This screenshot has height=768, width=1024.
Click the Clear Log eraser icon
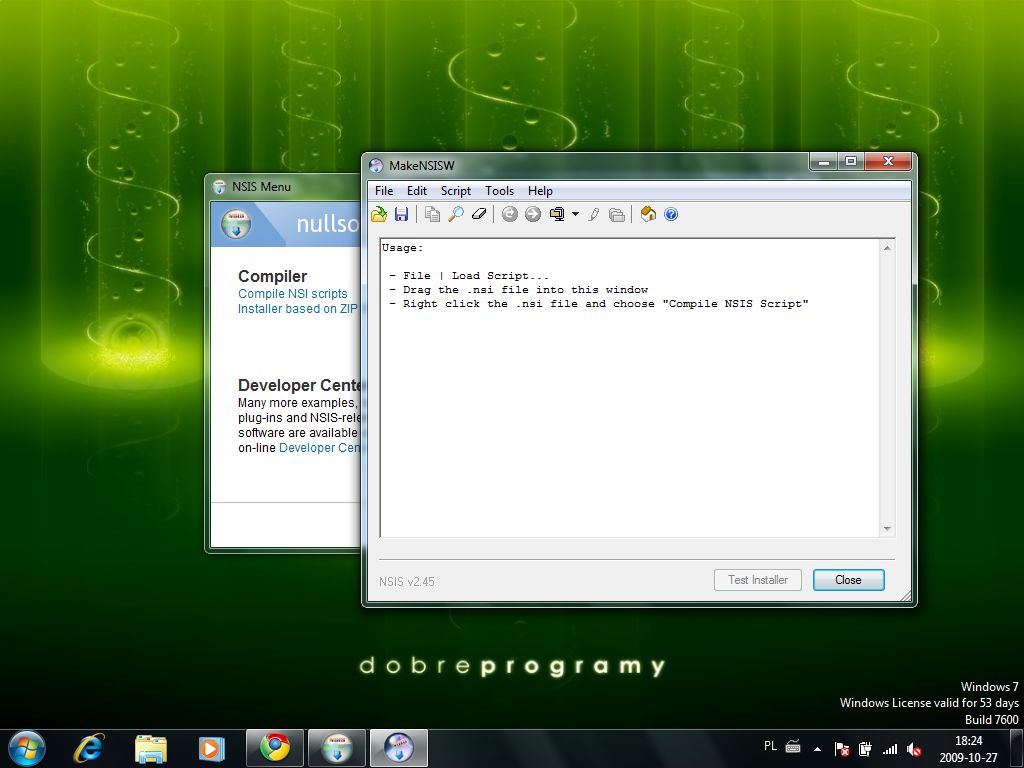tap(479, 214)
